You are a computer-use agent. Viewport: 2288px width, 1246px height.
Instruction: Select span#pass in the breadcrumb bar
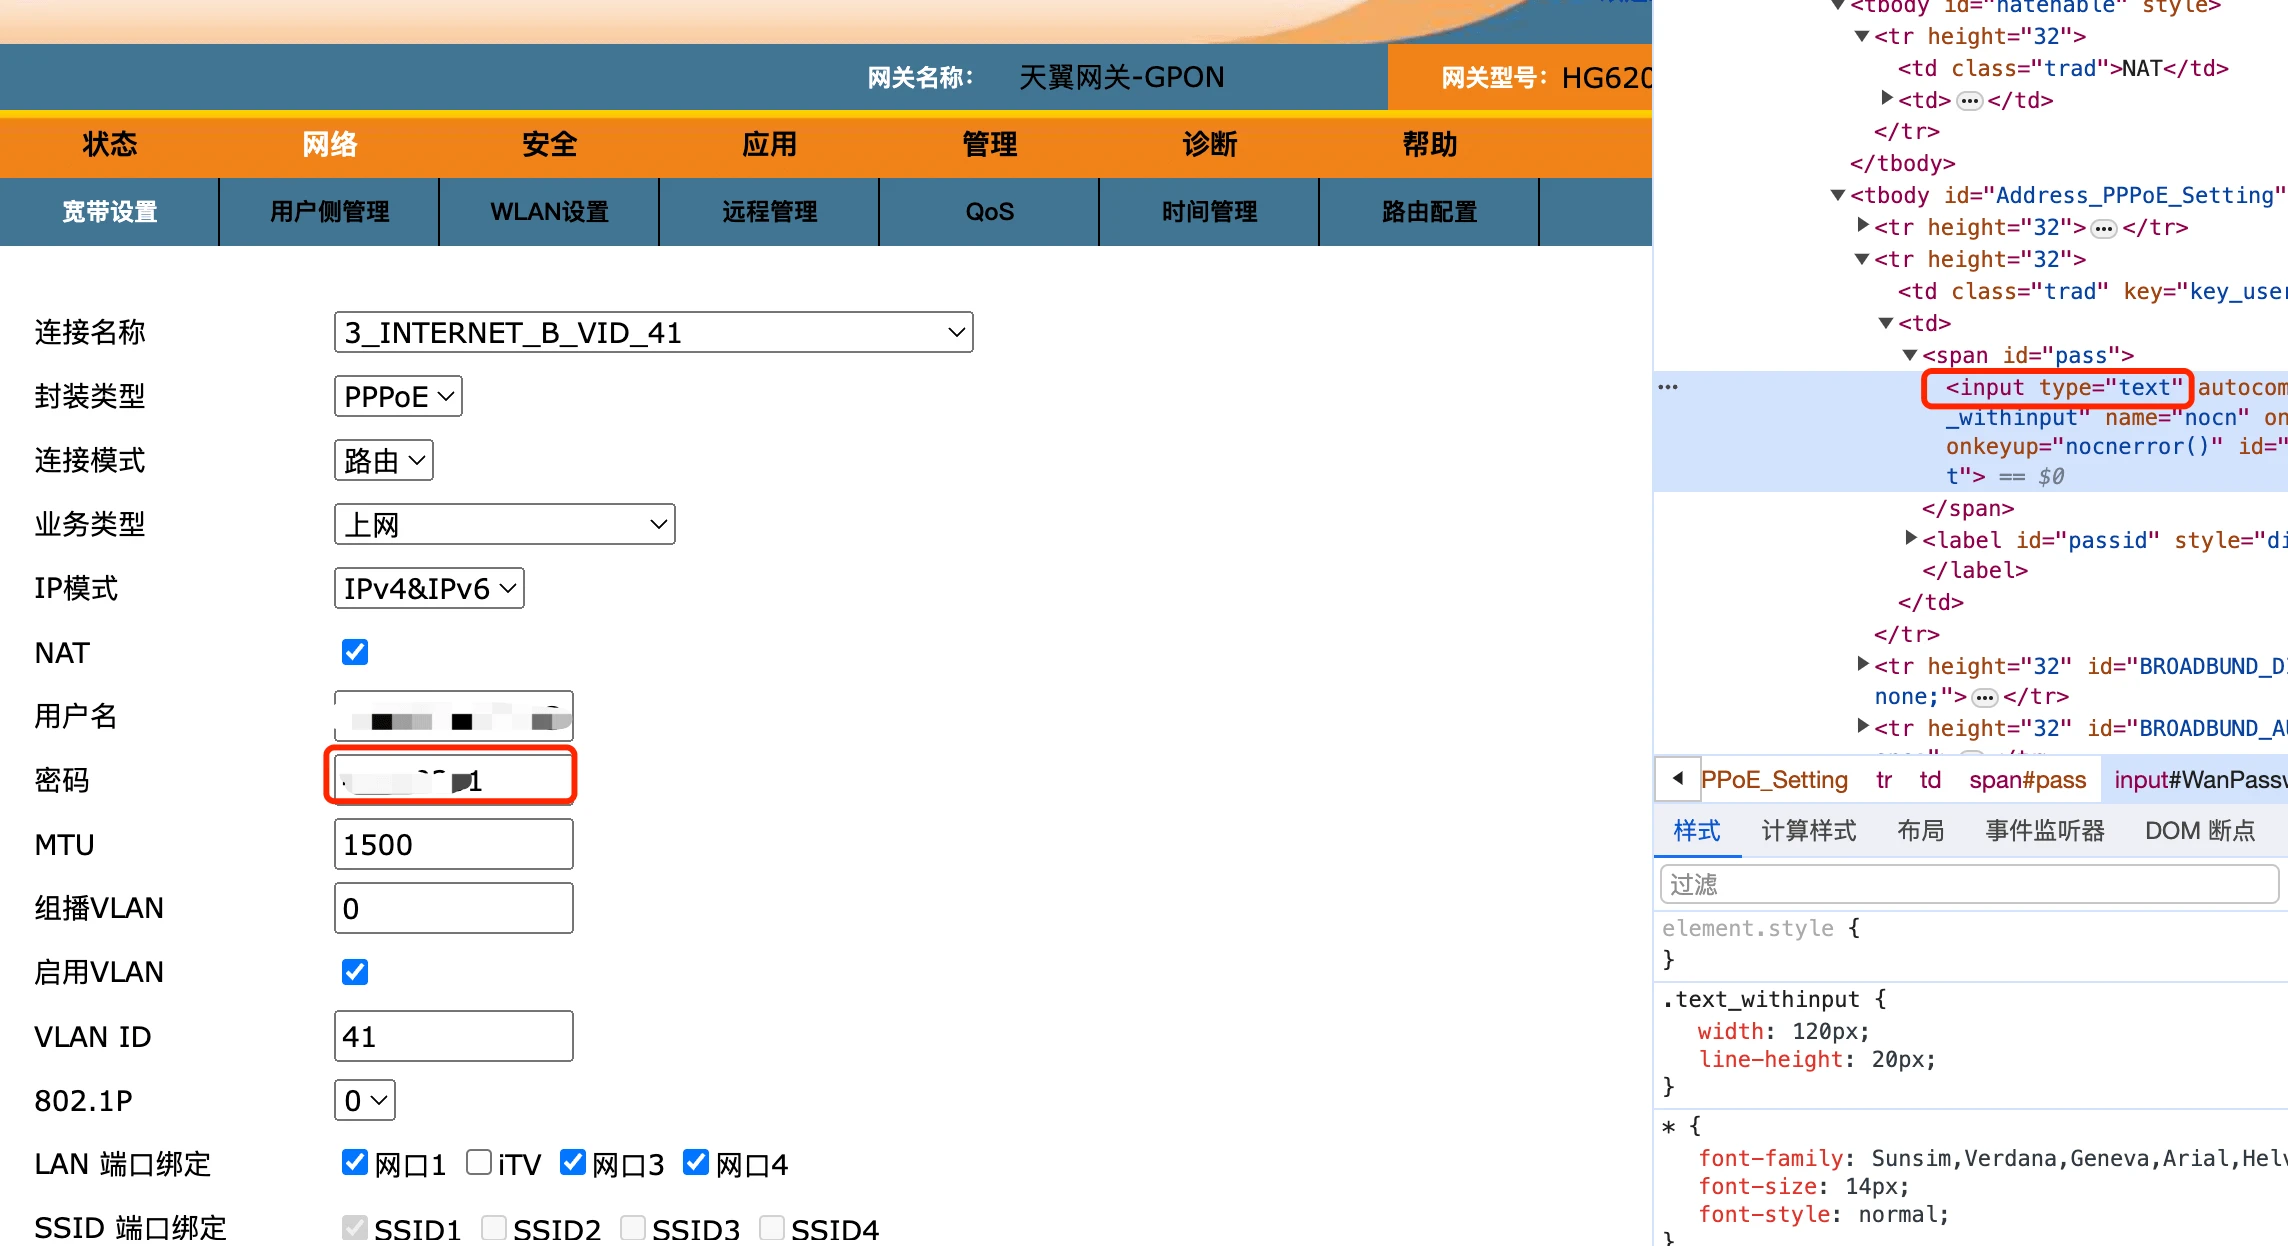(x=2027, y=779)
